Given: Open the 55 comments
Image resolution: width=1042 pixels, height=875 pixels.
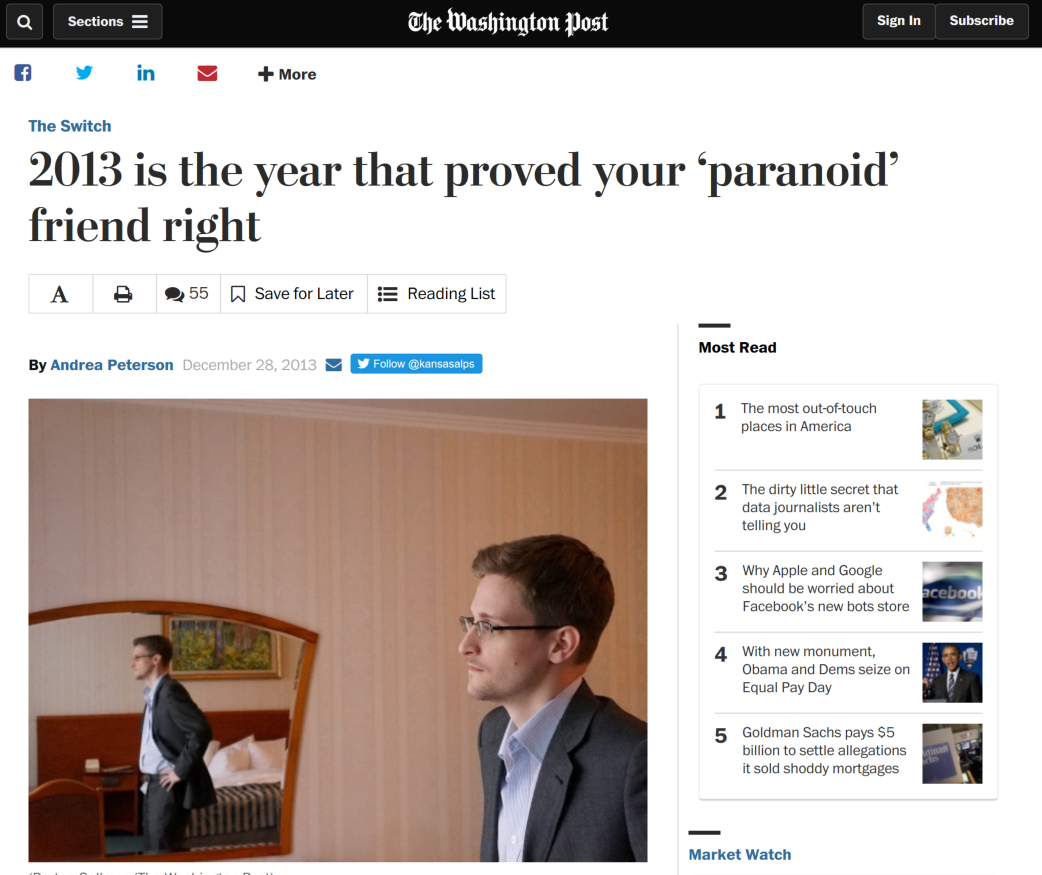Looking at the screenshot, I should pos(187,294).
